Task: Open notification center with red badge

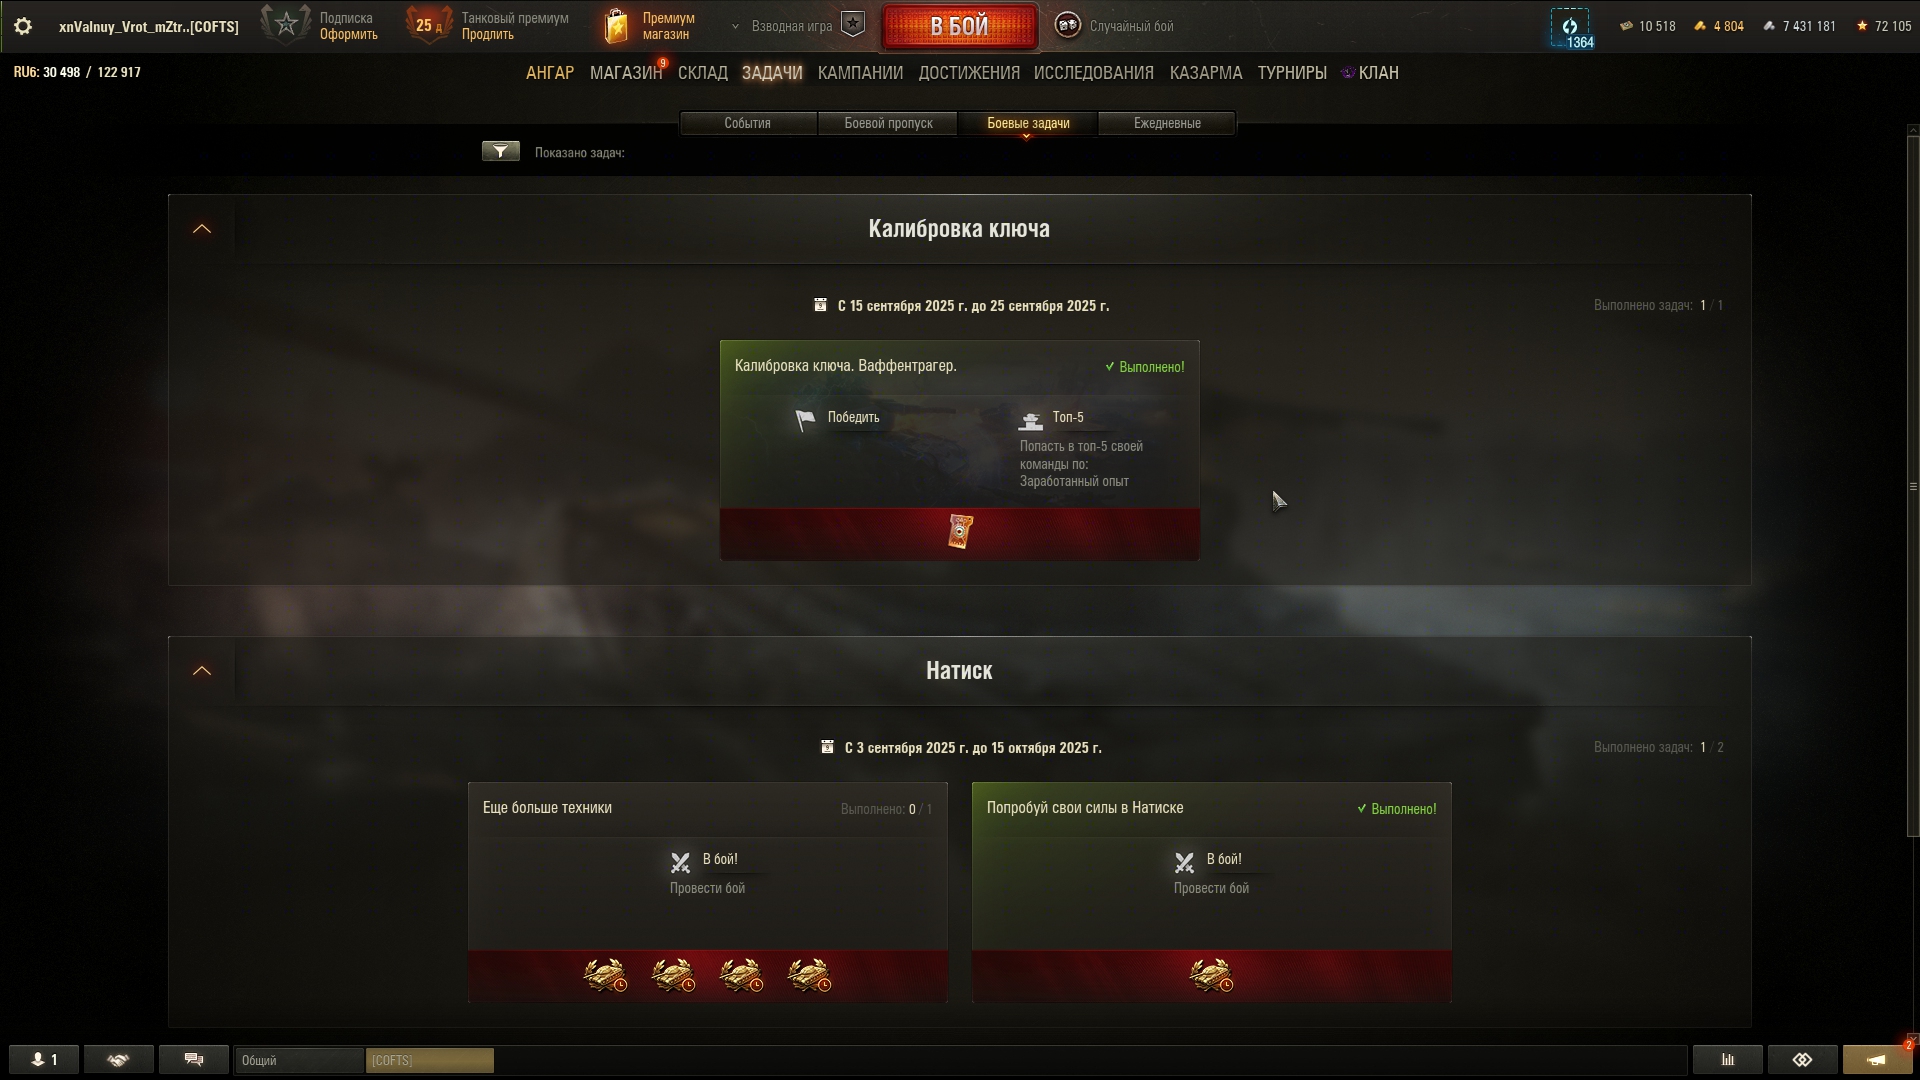Action: click(1877, 1060)
